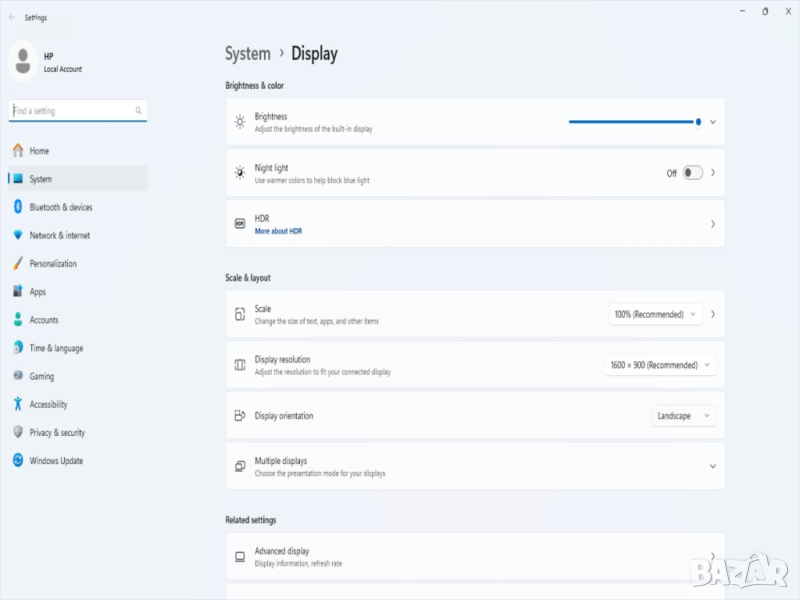
Task: Go to Time & language settings
Action: point(56,348)
